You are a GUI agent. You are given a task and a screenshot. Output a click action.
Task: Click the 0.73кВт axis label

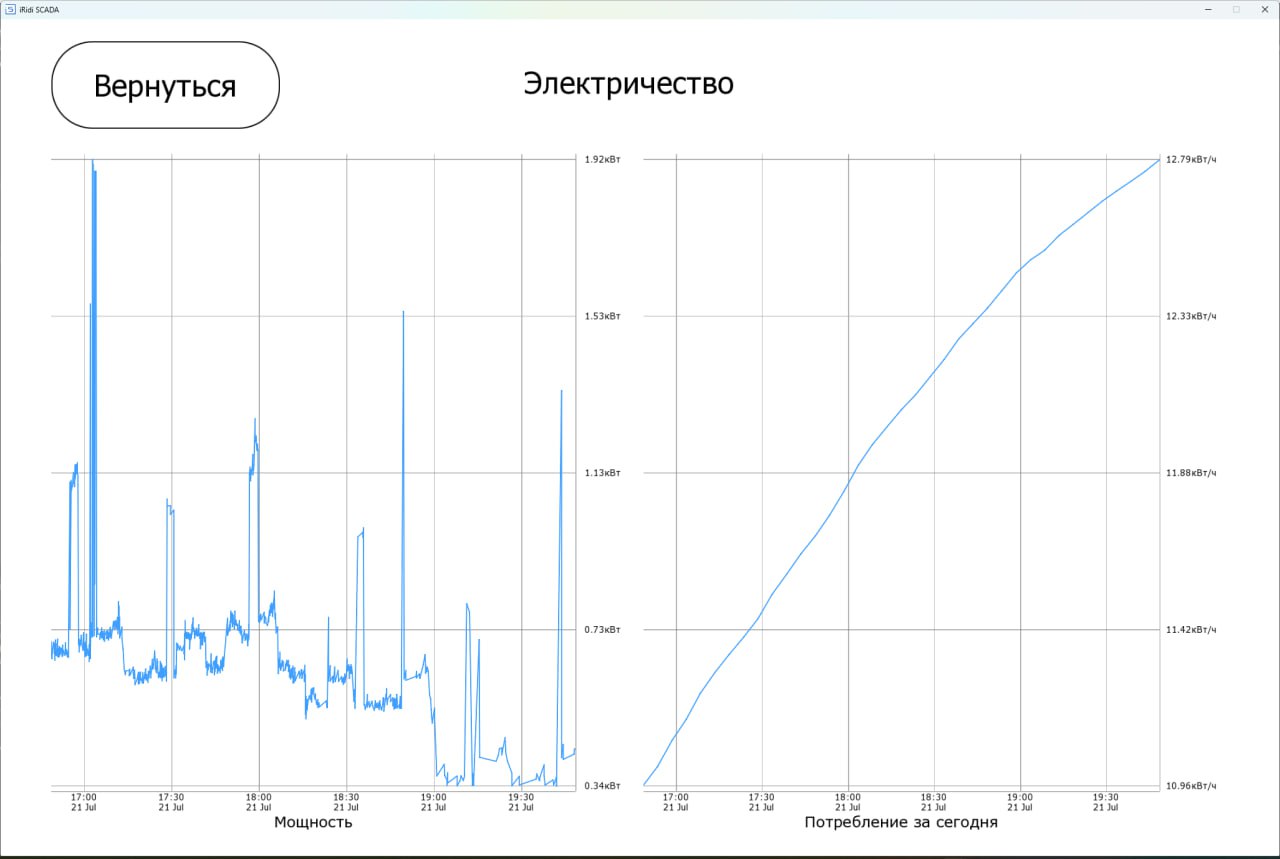pyautogui.click(x=602, y=629)
